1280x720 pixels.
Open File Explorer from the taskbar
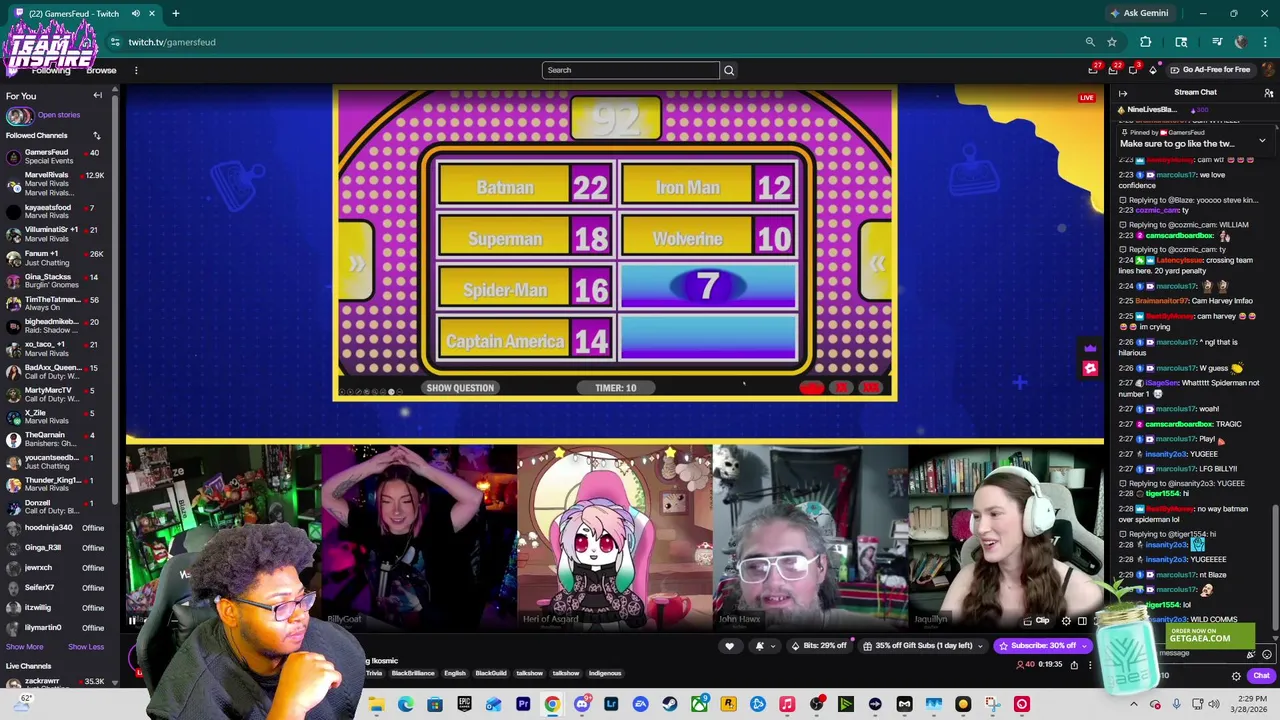point(376,704)
